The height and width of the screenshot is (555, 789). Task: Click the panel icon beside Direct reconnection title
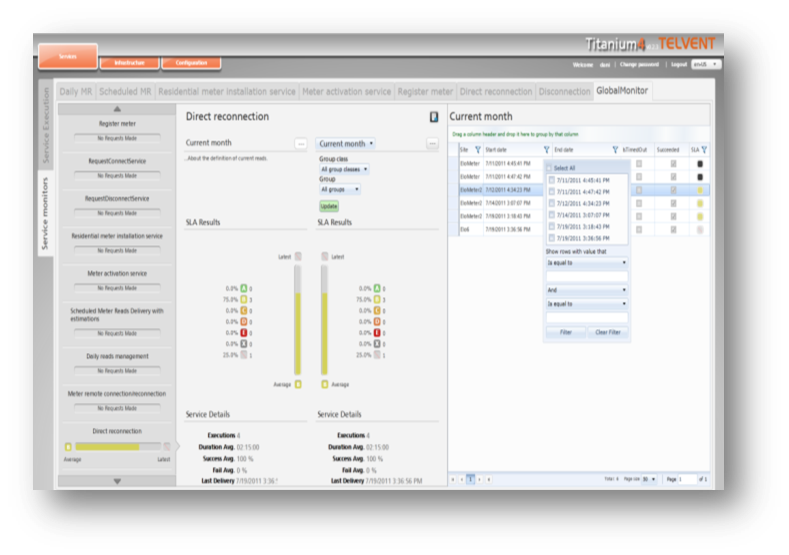click(433, 117)
